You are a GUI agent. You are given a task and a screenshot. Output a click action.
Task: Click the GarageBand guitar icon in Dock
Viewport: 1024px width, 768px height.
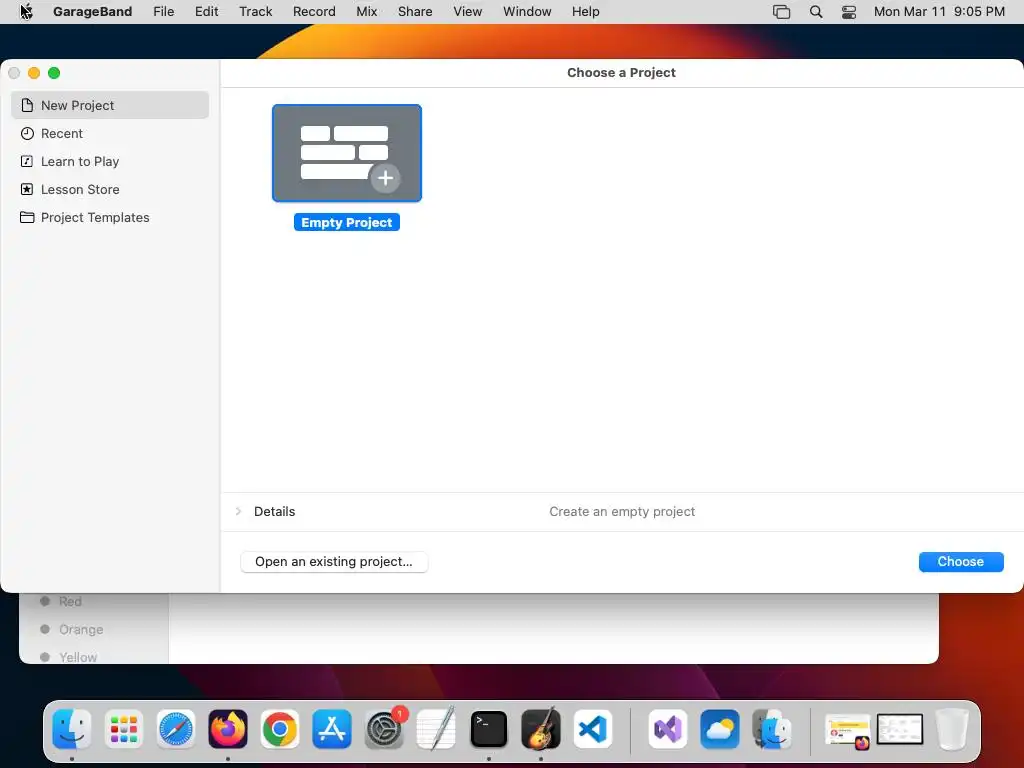[541, 729]
